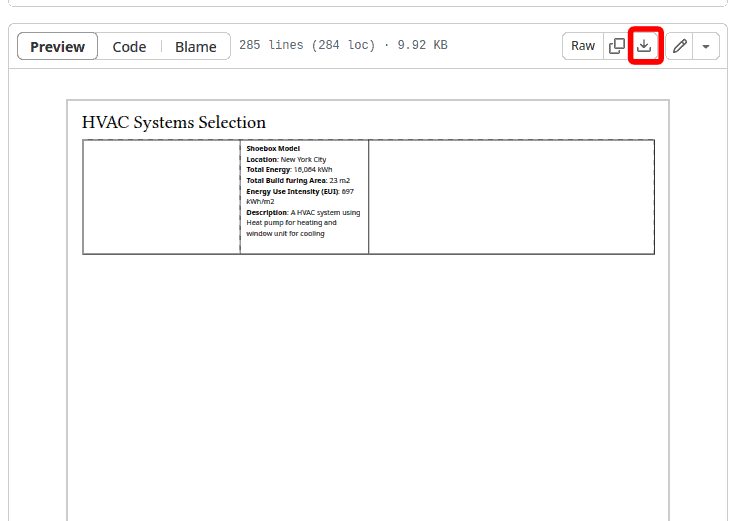Click the Location: New York City line

(286, 159)
